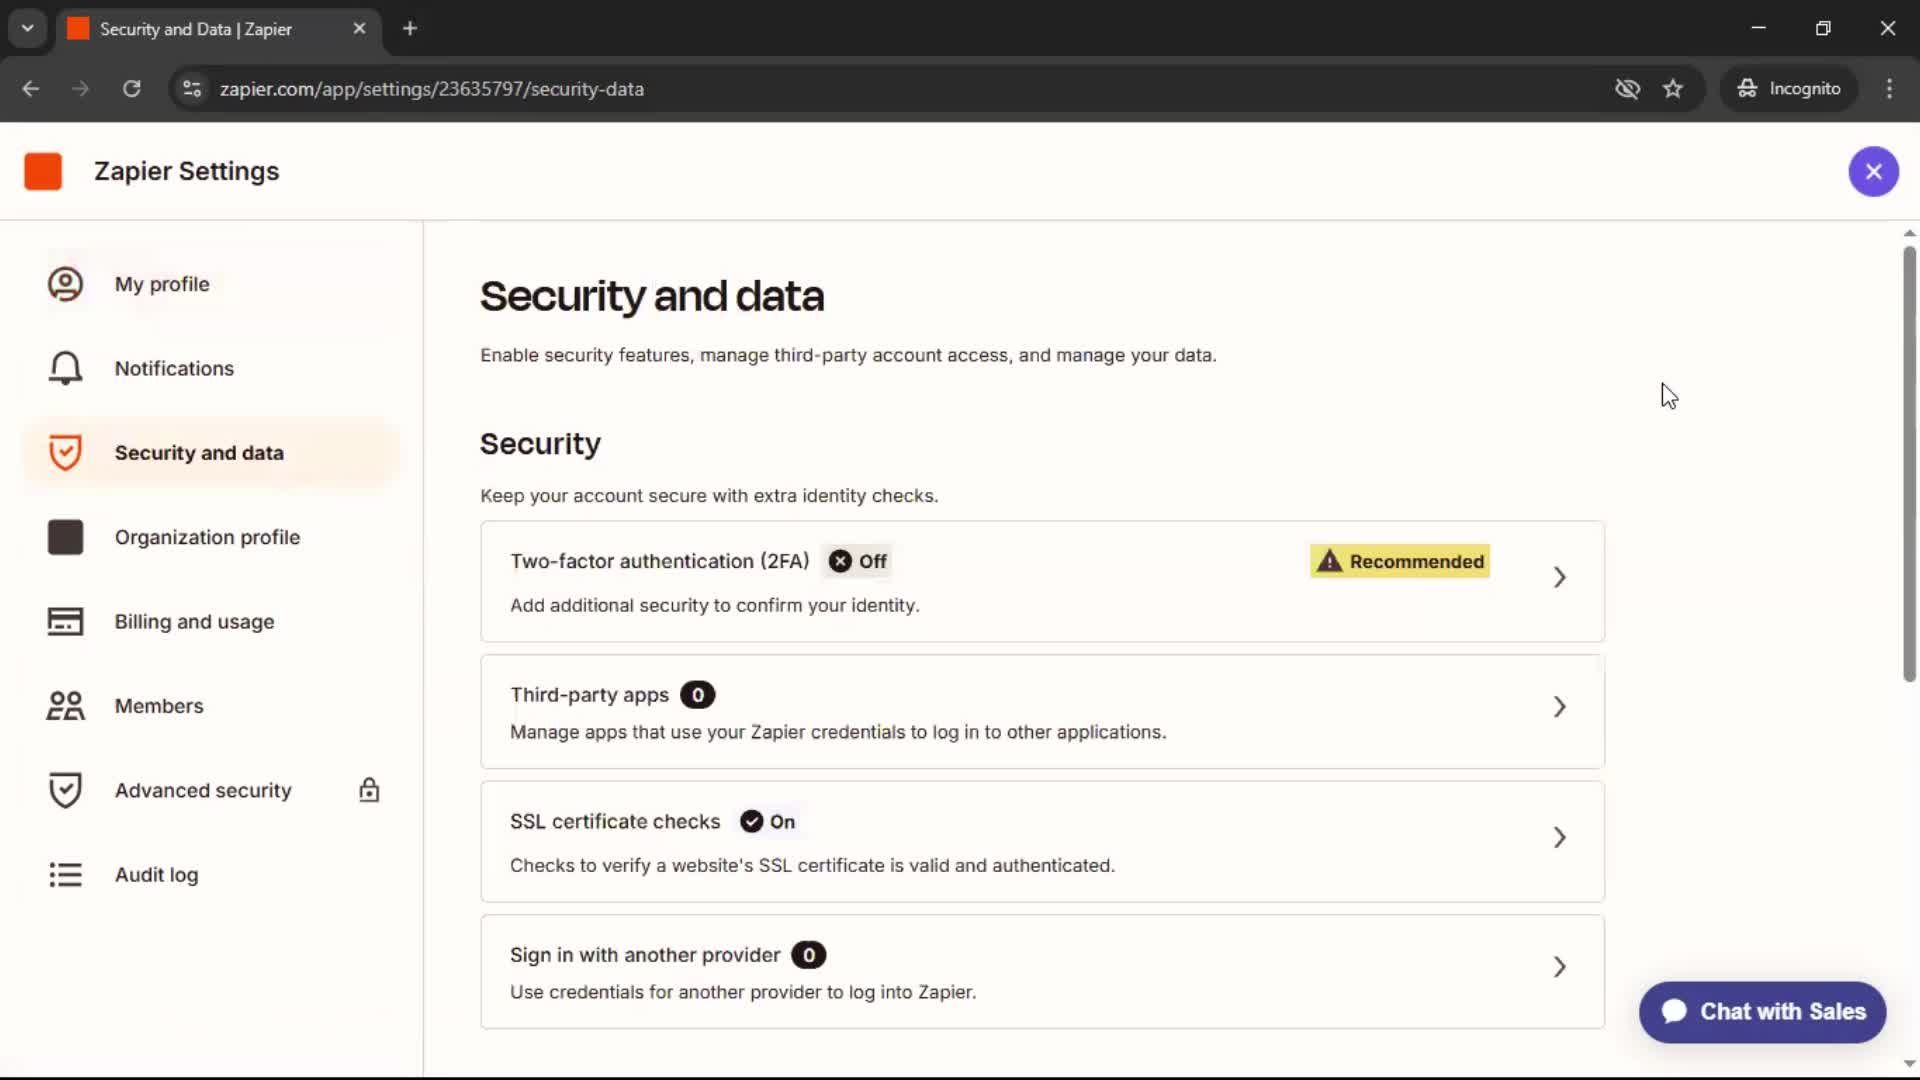Click the Organization profile square icon
The width and height of the screenshot is (1920, 1080).
point(65,537)
